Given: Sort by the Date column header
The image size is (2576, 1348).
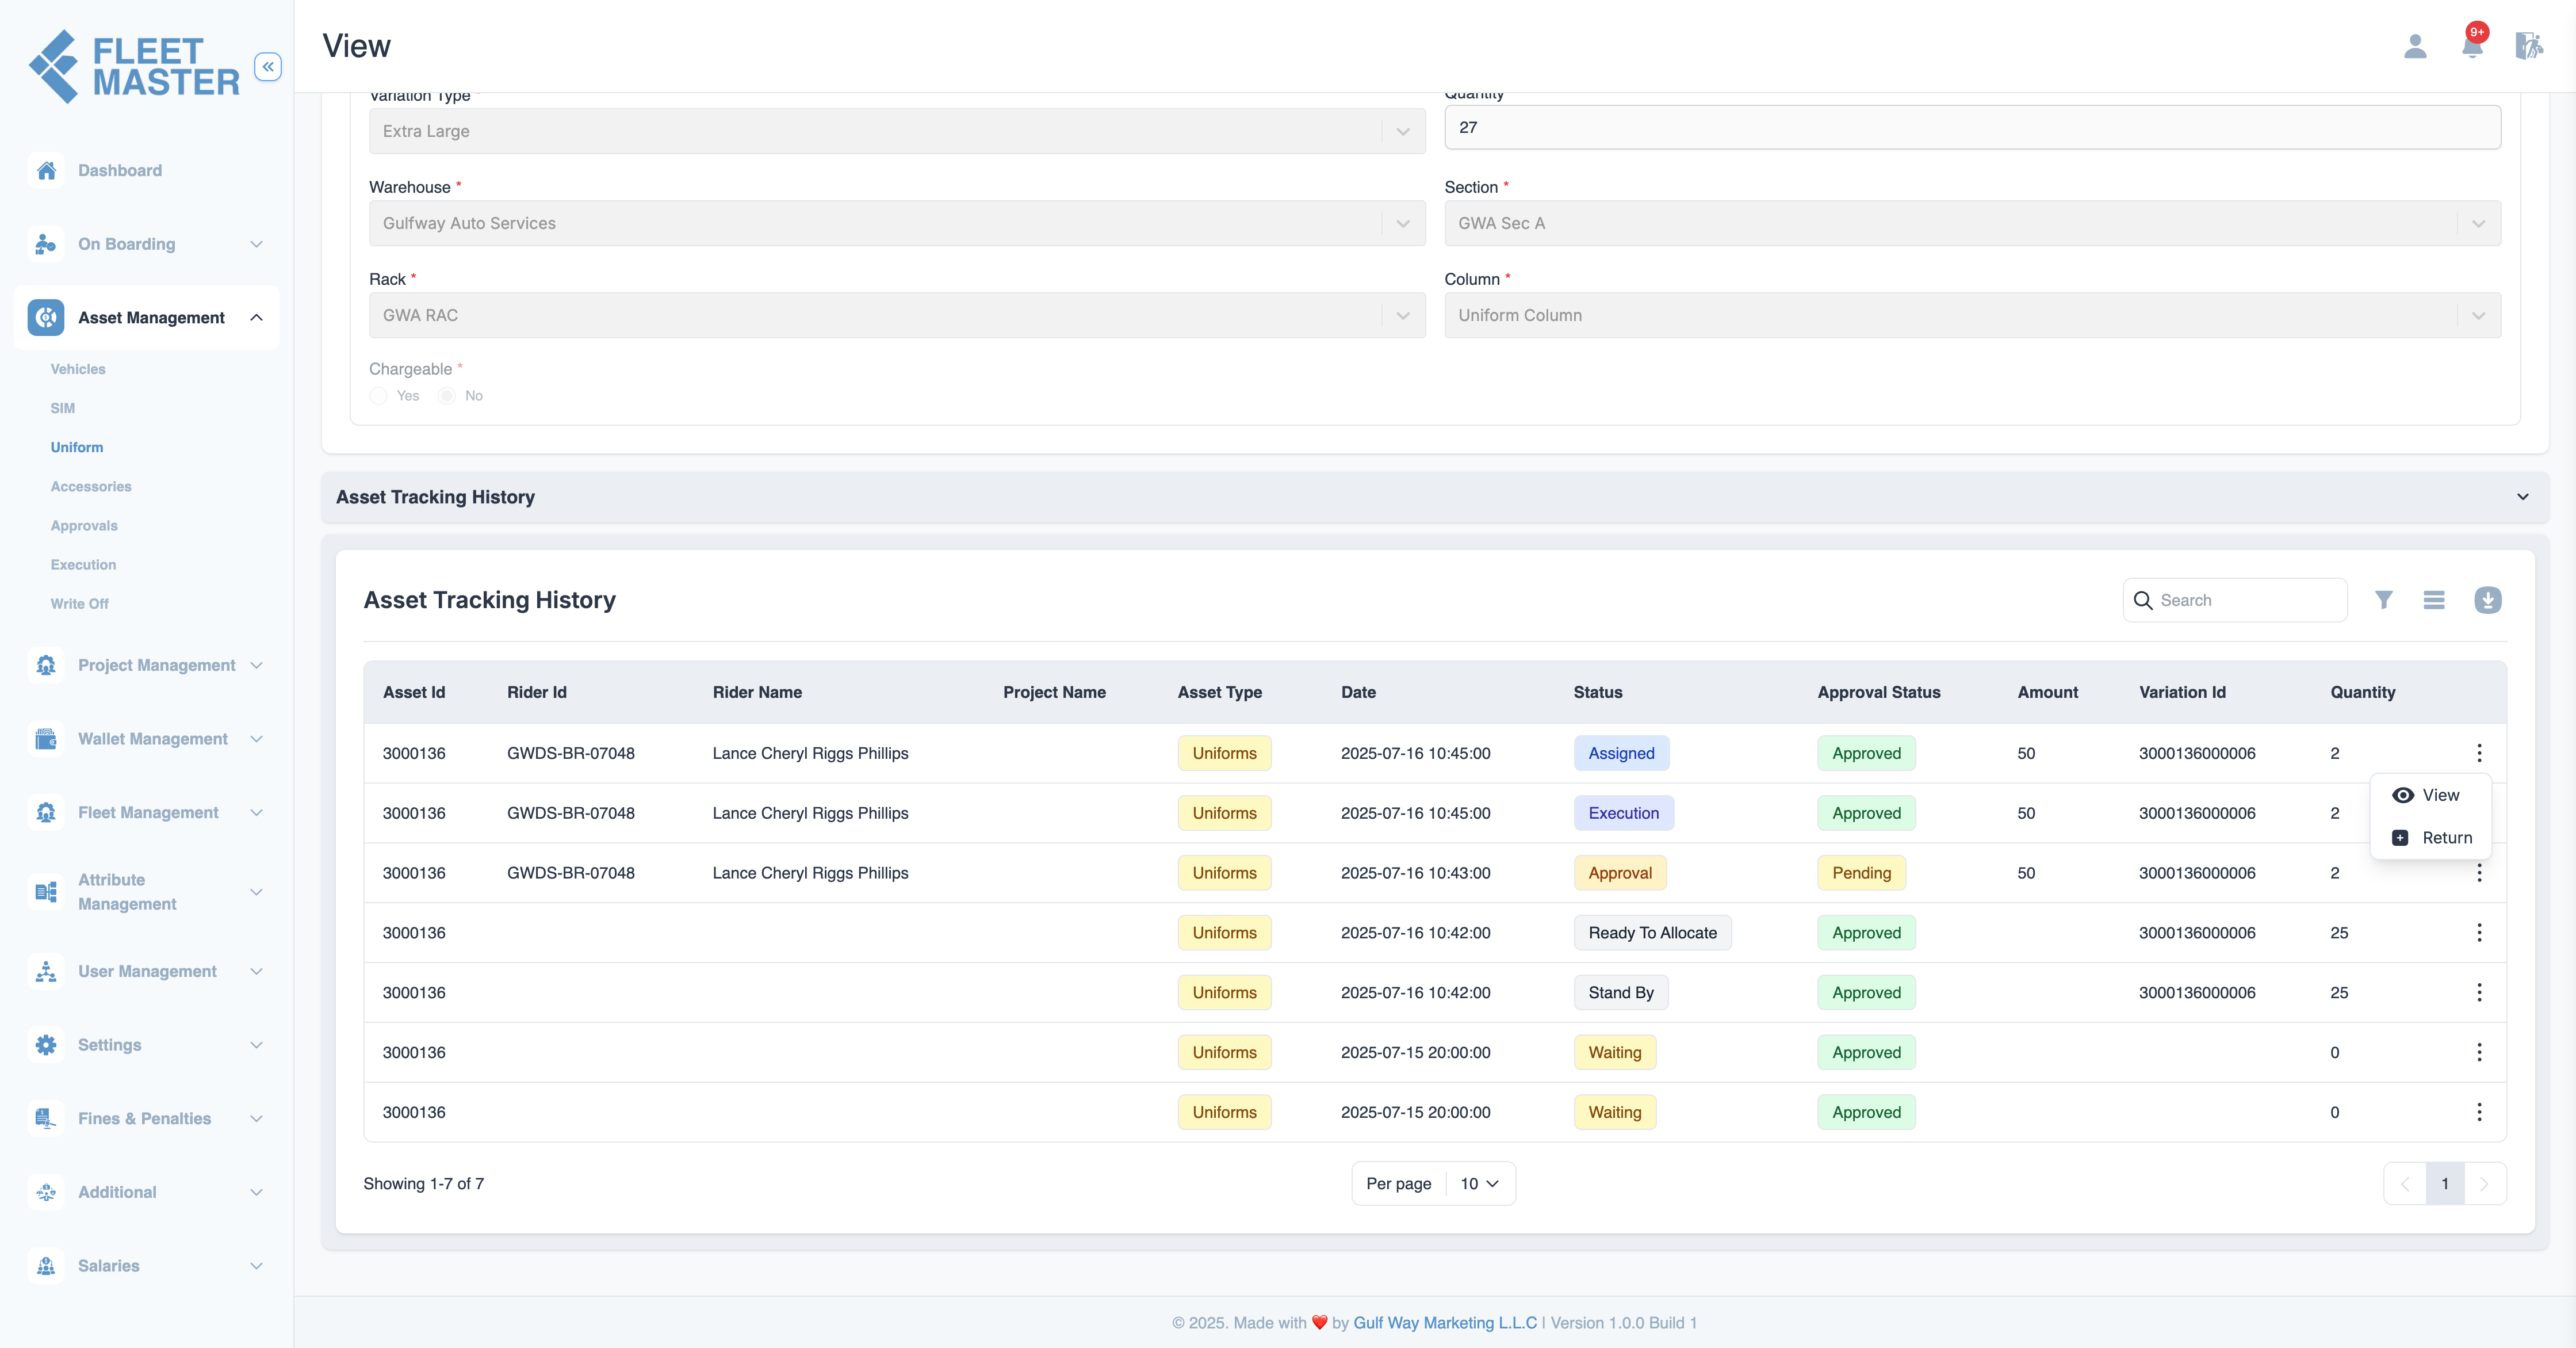Looking at the screenshot, I should (x=1358, y=692).
